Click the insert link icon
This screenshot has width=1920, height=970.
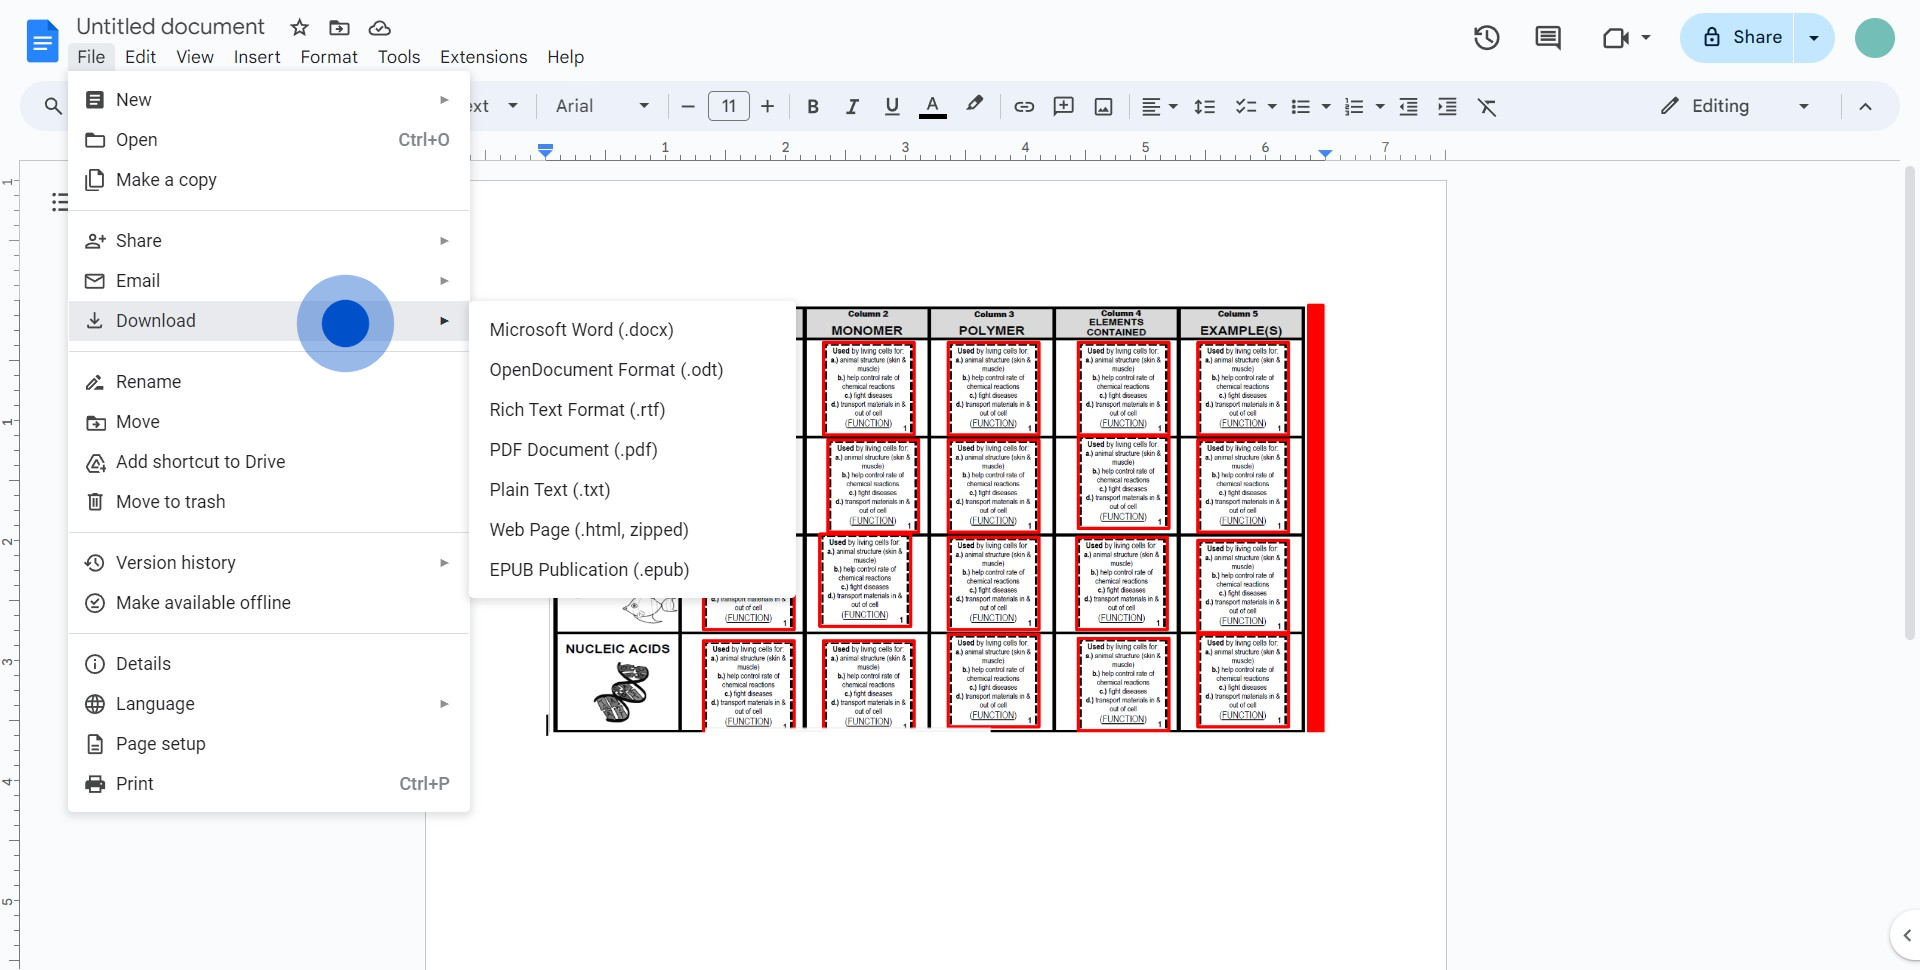pyautogui.click(x=1024, y=106)
